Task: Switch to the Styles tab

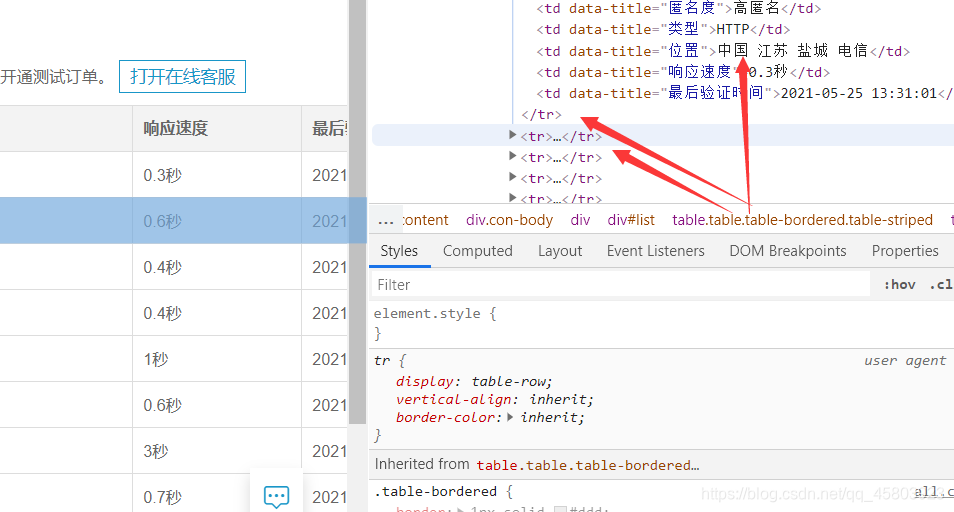Action: coord(399,251)
